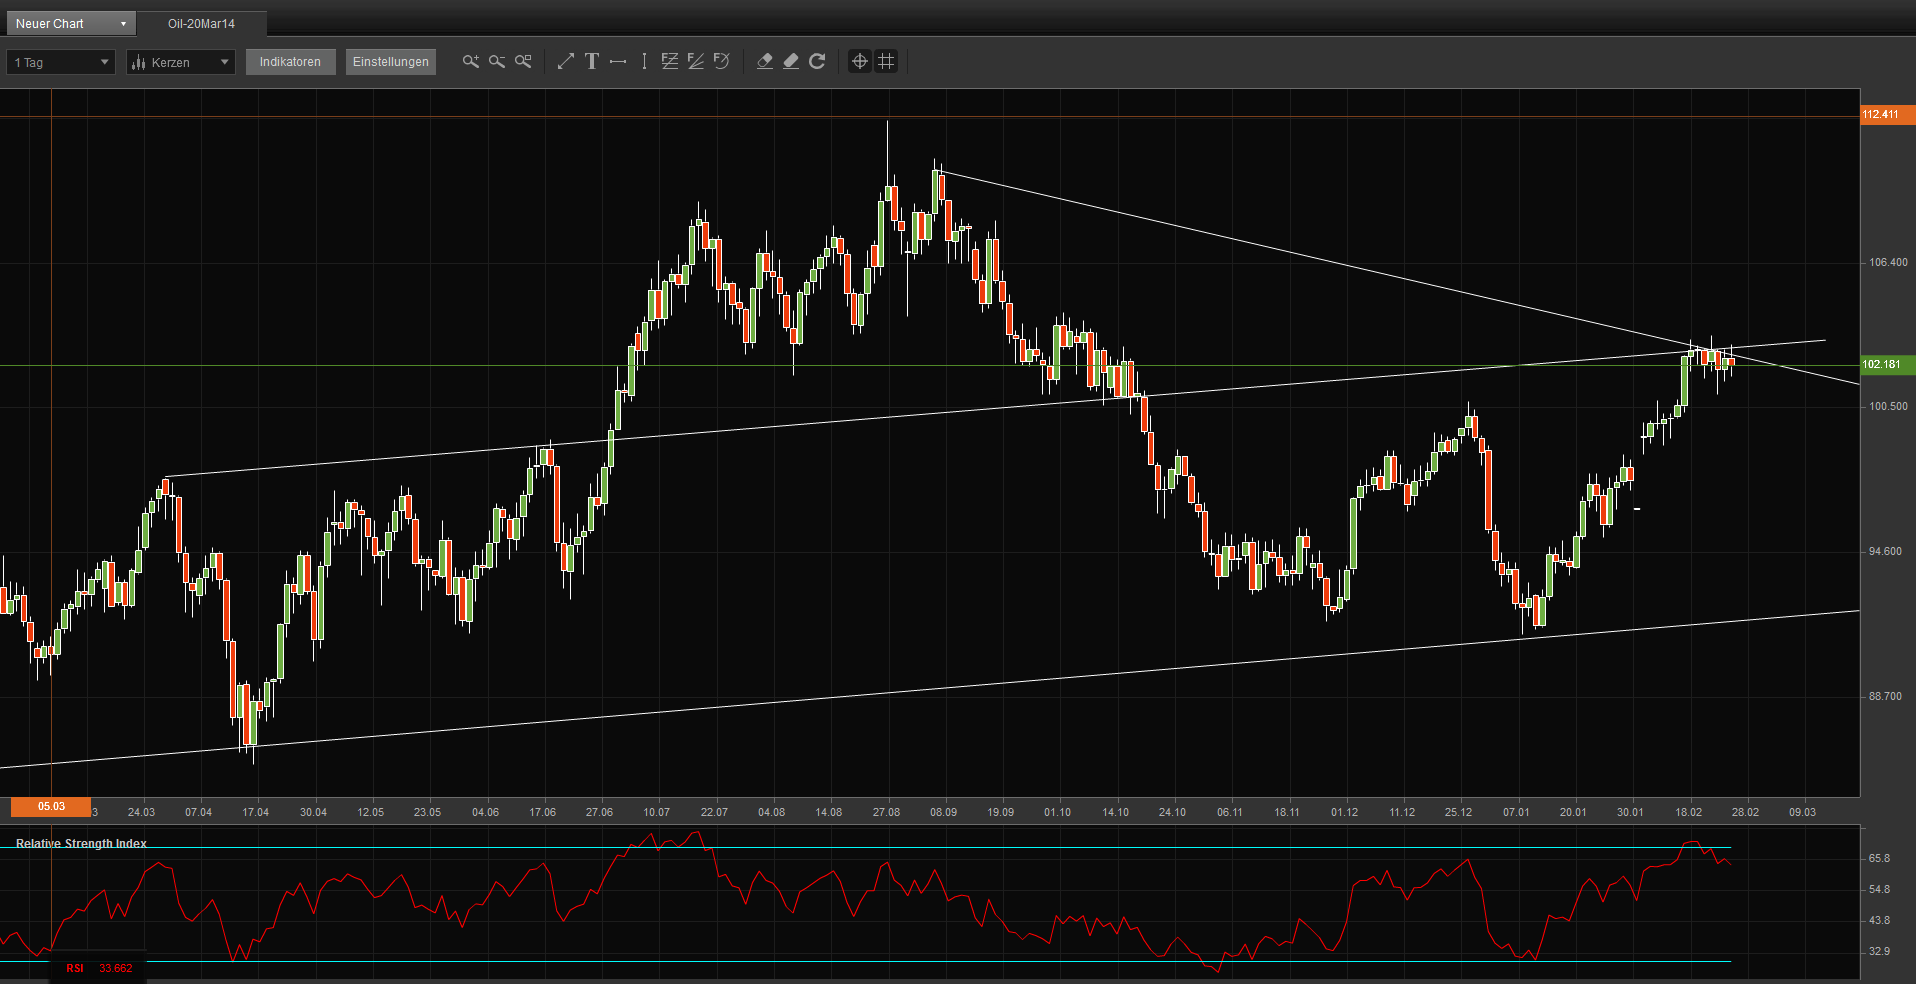Image resolution: width=1916 pixels, height=984 pixels.
Task: Toggle the zoom area selection tool
Action: coord(523,61)
